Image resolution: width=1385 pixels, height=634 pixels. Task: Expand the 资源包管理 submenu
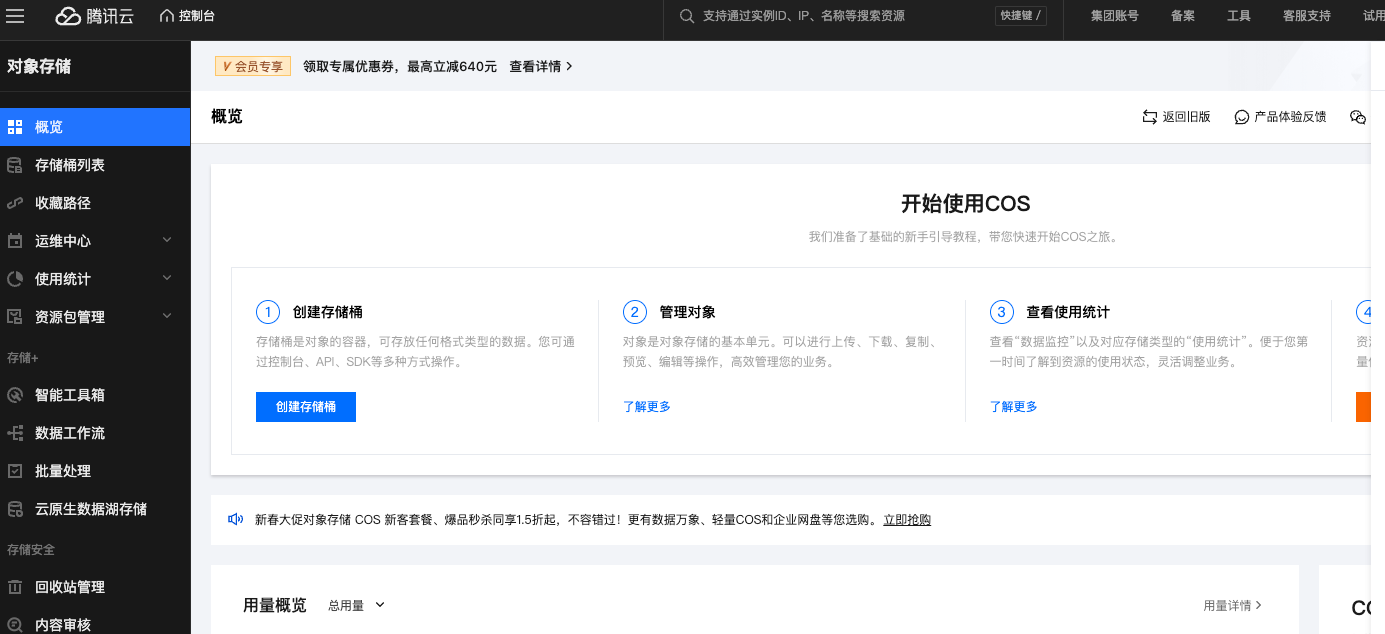[167, 316]
